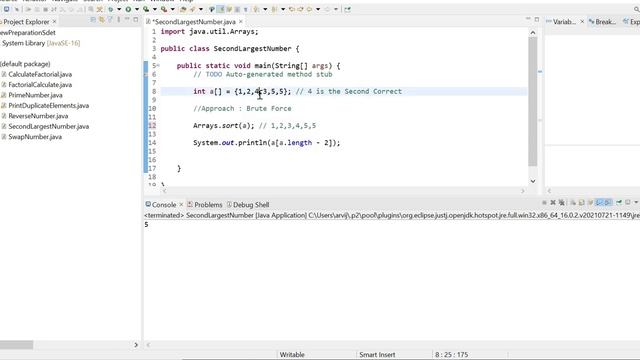The width and height of the screenshot is (640, 360).
Task: Open the Run dropdown arrow next to the green Run button
Action: (x=137, y=9)
